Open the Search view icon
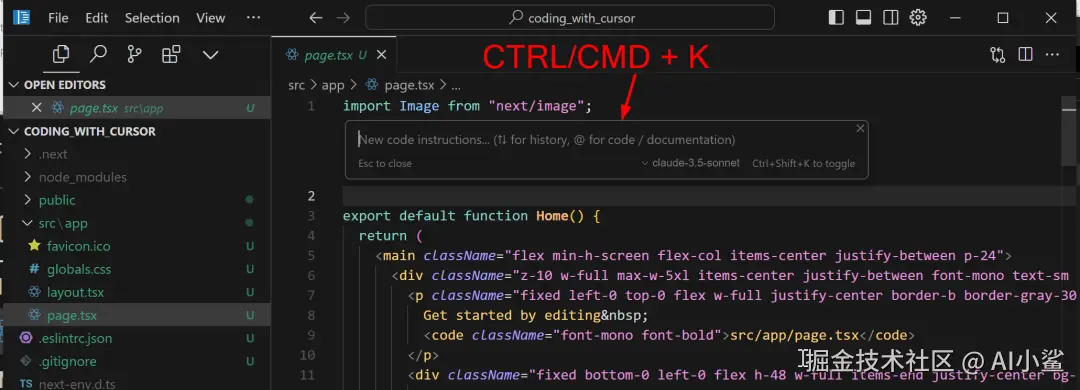Image resolution: width=1080 pixels, height=390 pixels. (x=98, y=54)
